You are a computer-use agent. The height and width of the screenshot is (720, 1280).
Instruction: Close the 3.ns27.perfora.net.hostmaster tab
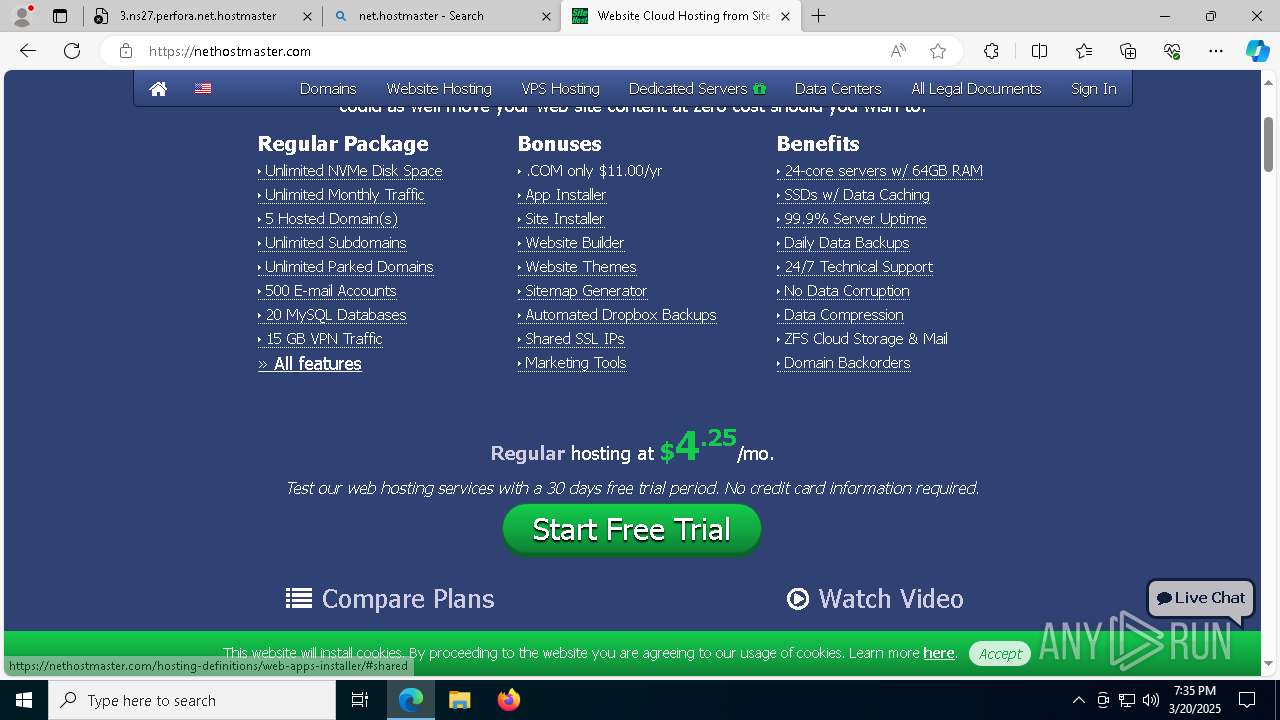pos(307,16)
